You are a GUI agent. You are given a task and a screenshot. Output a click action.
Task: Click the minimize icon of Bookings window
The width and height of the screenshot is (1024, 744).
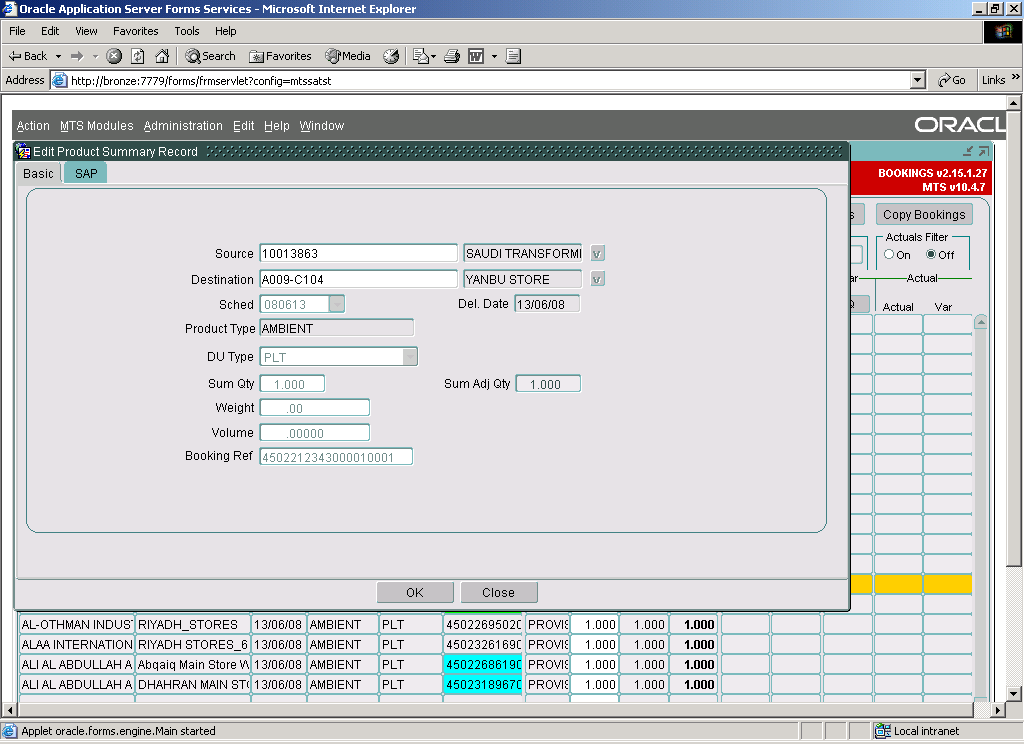point(968,151)
